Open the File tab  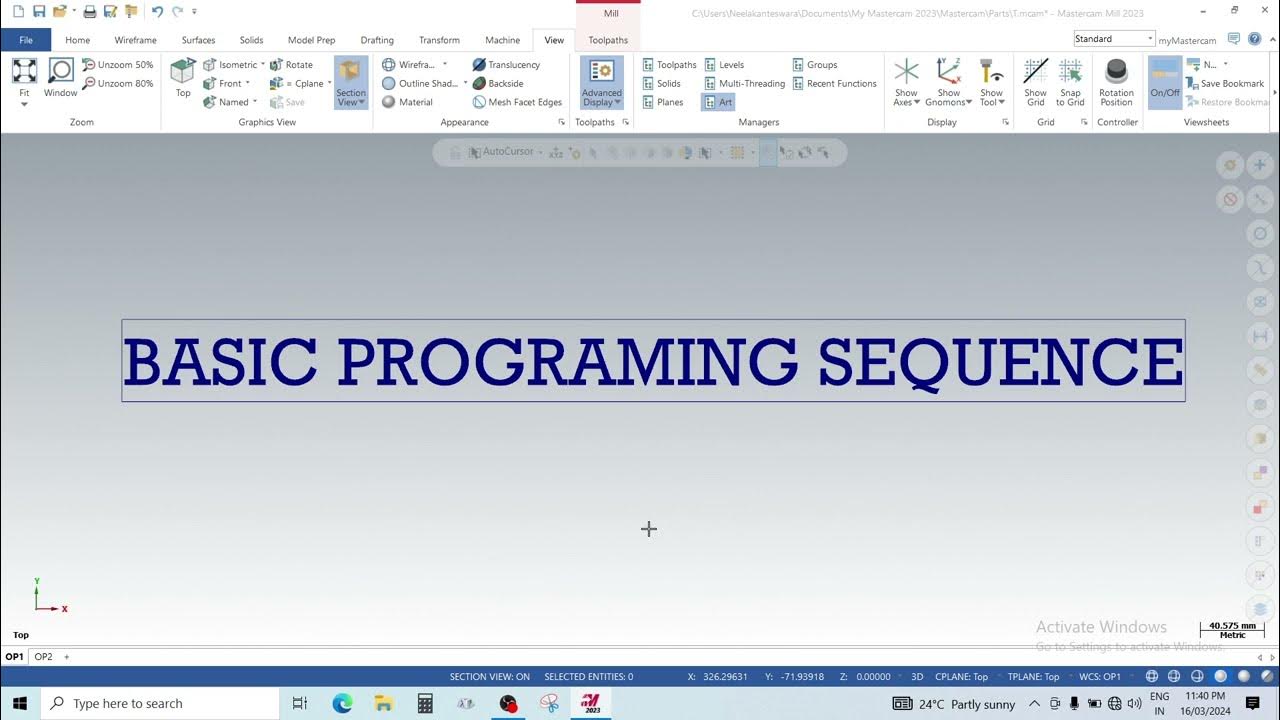[x=26, y=40]
